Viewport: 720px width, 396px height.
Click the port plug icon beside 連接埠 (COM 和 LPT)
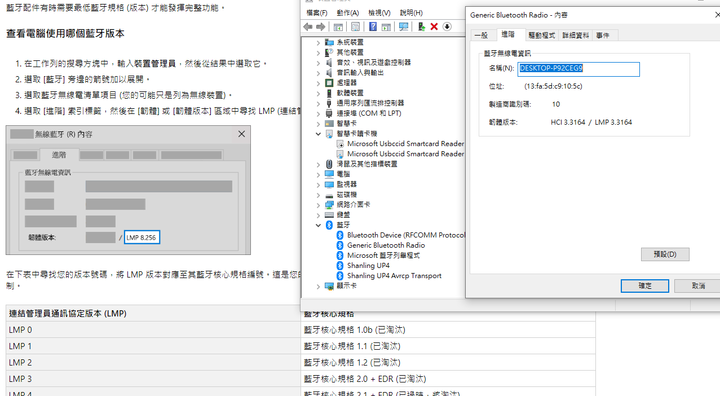point(329,113)
